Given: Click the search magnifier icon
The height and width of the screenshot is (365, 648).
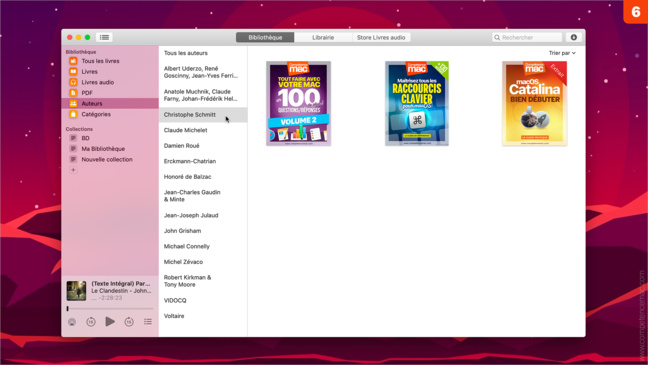Looking at the screenshot, I should 497,38.
